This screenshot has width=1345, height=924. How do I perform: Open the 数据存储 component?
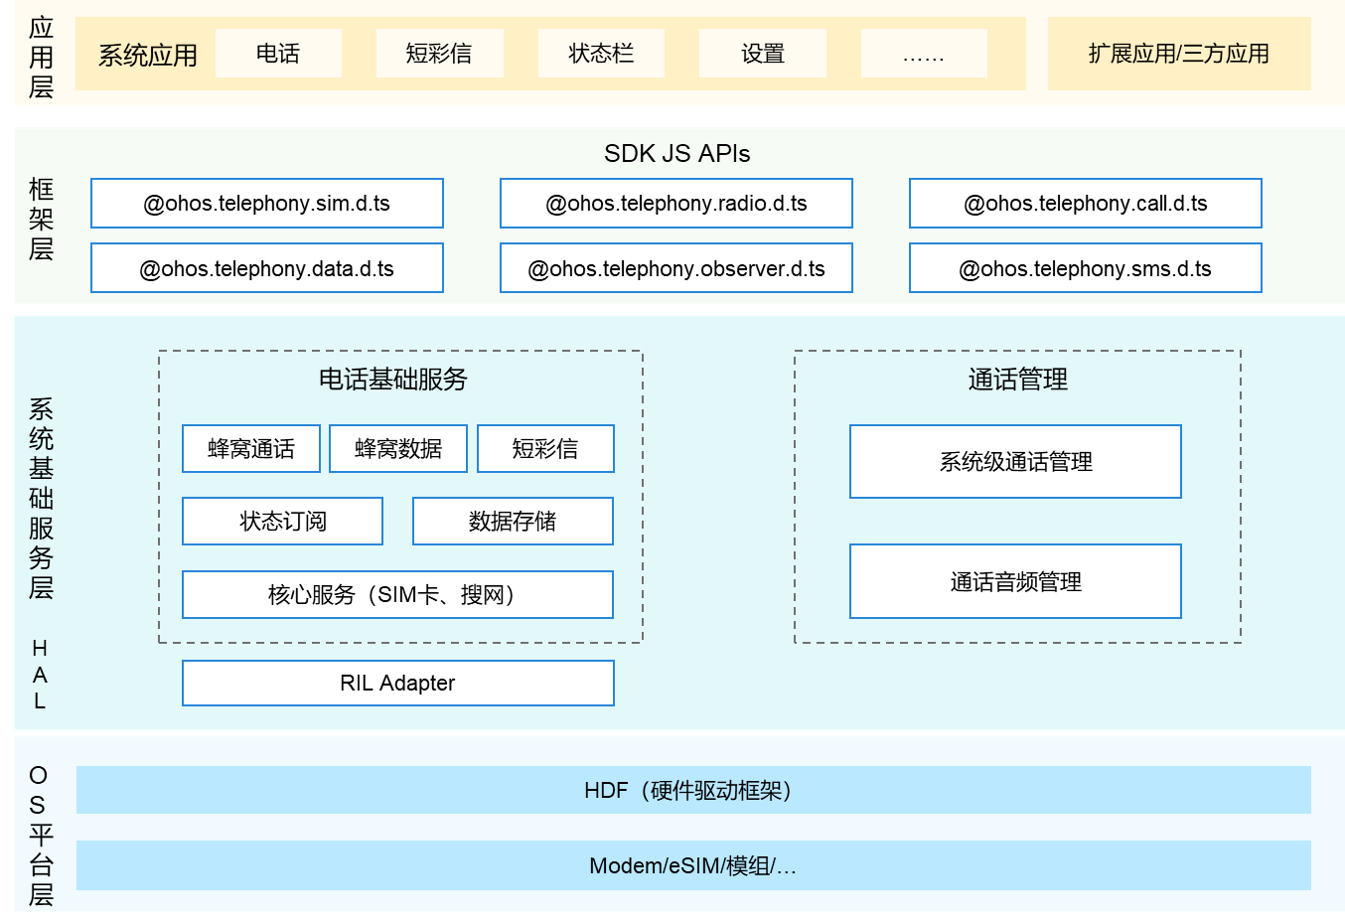[512, 521]
